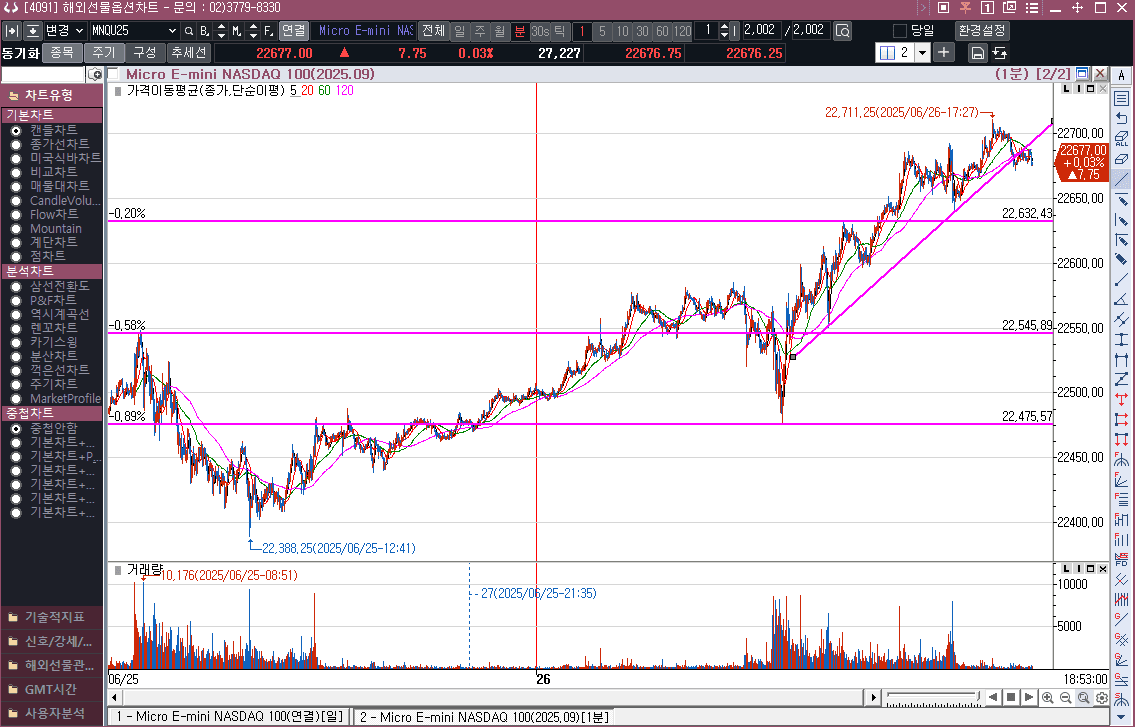
Task: Select the eraser tool in drawing toolbar
Action: 1121,159
